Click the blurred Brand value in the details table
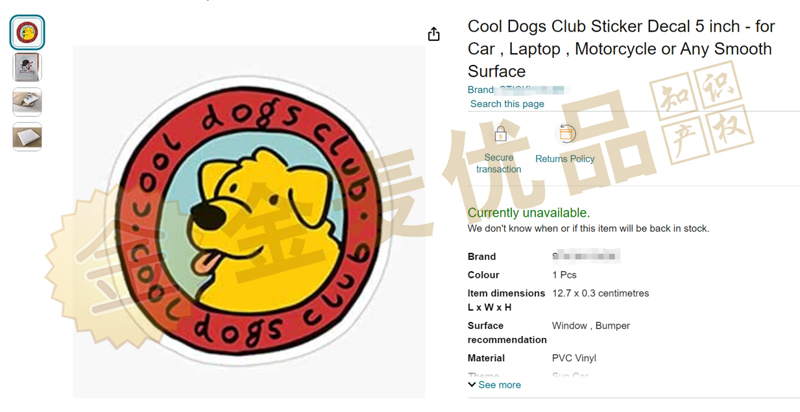The width and height of the screenshot is (800, 412). (x=586, y=256)
